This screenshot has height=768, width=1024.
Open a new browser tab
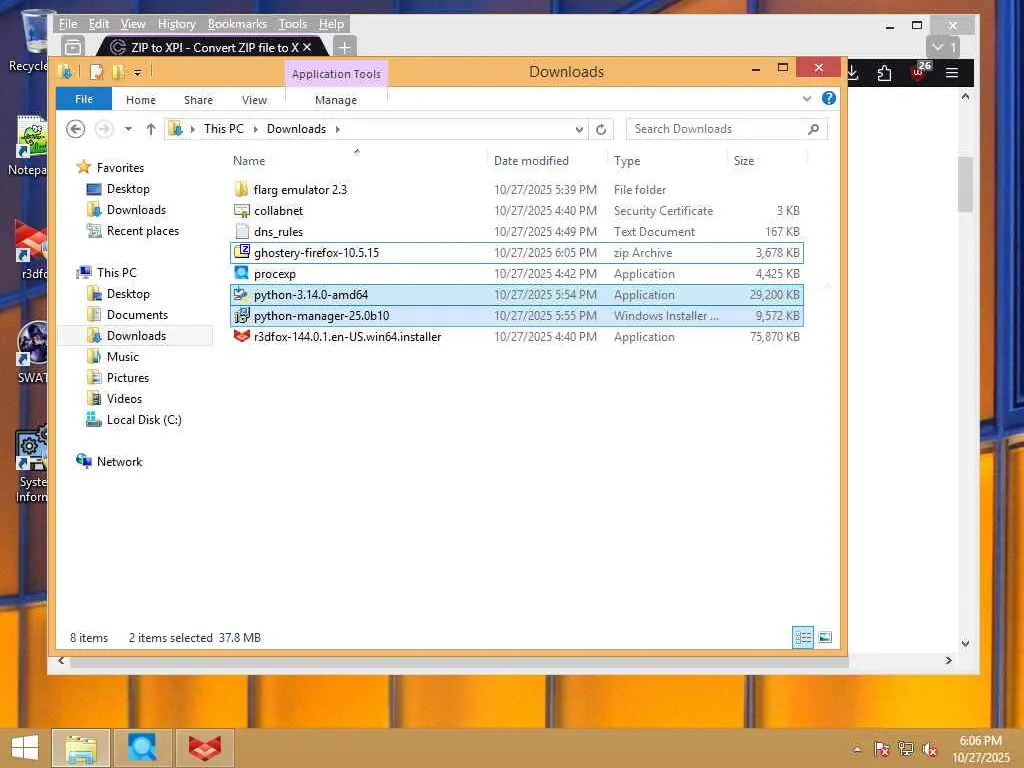(344, 47)
